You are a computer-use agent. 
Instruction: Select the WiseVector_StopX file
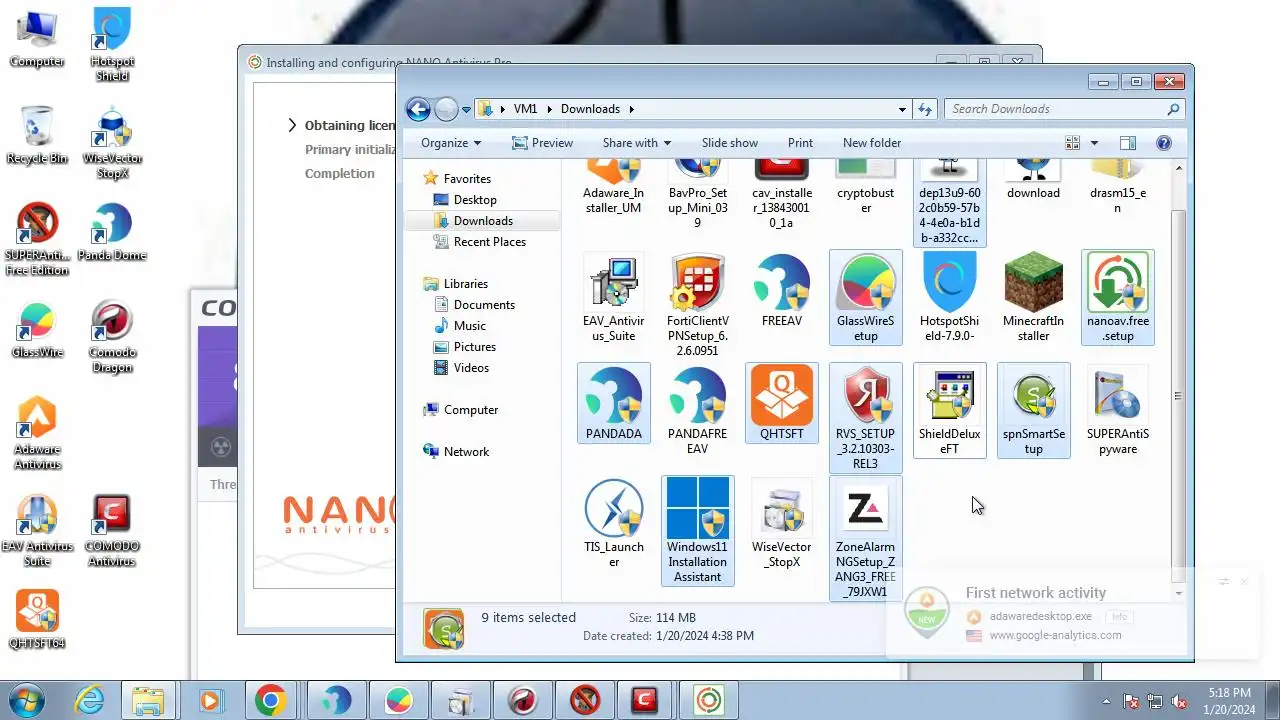coord(782,523)
